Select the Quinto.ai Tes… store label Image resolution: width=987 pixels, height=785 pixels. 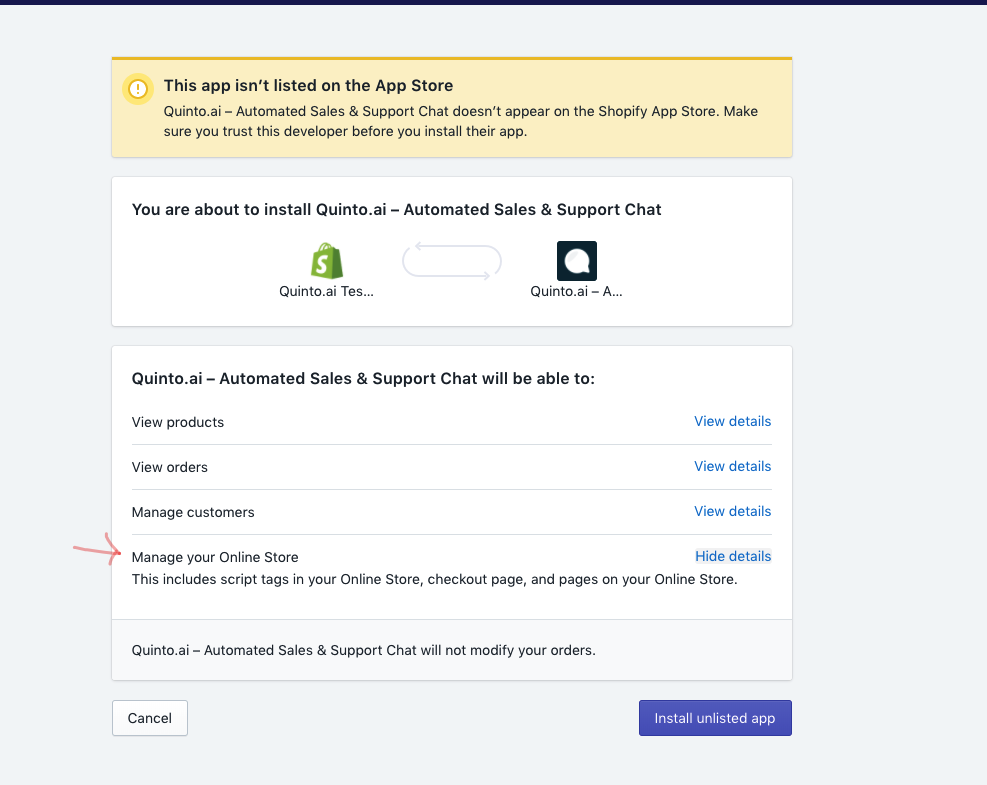pyautogui.click(x=326, y=292)
